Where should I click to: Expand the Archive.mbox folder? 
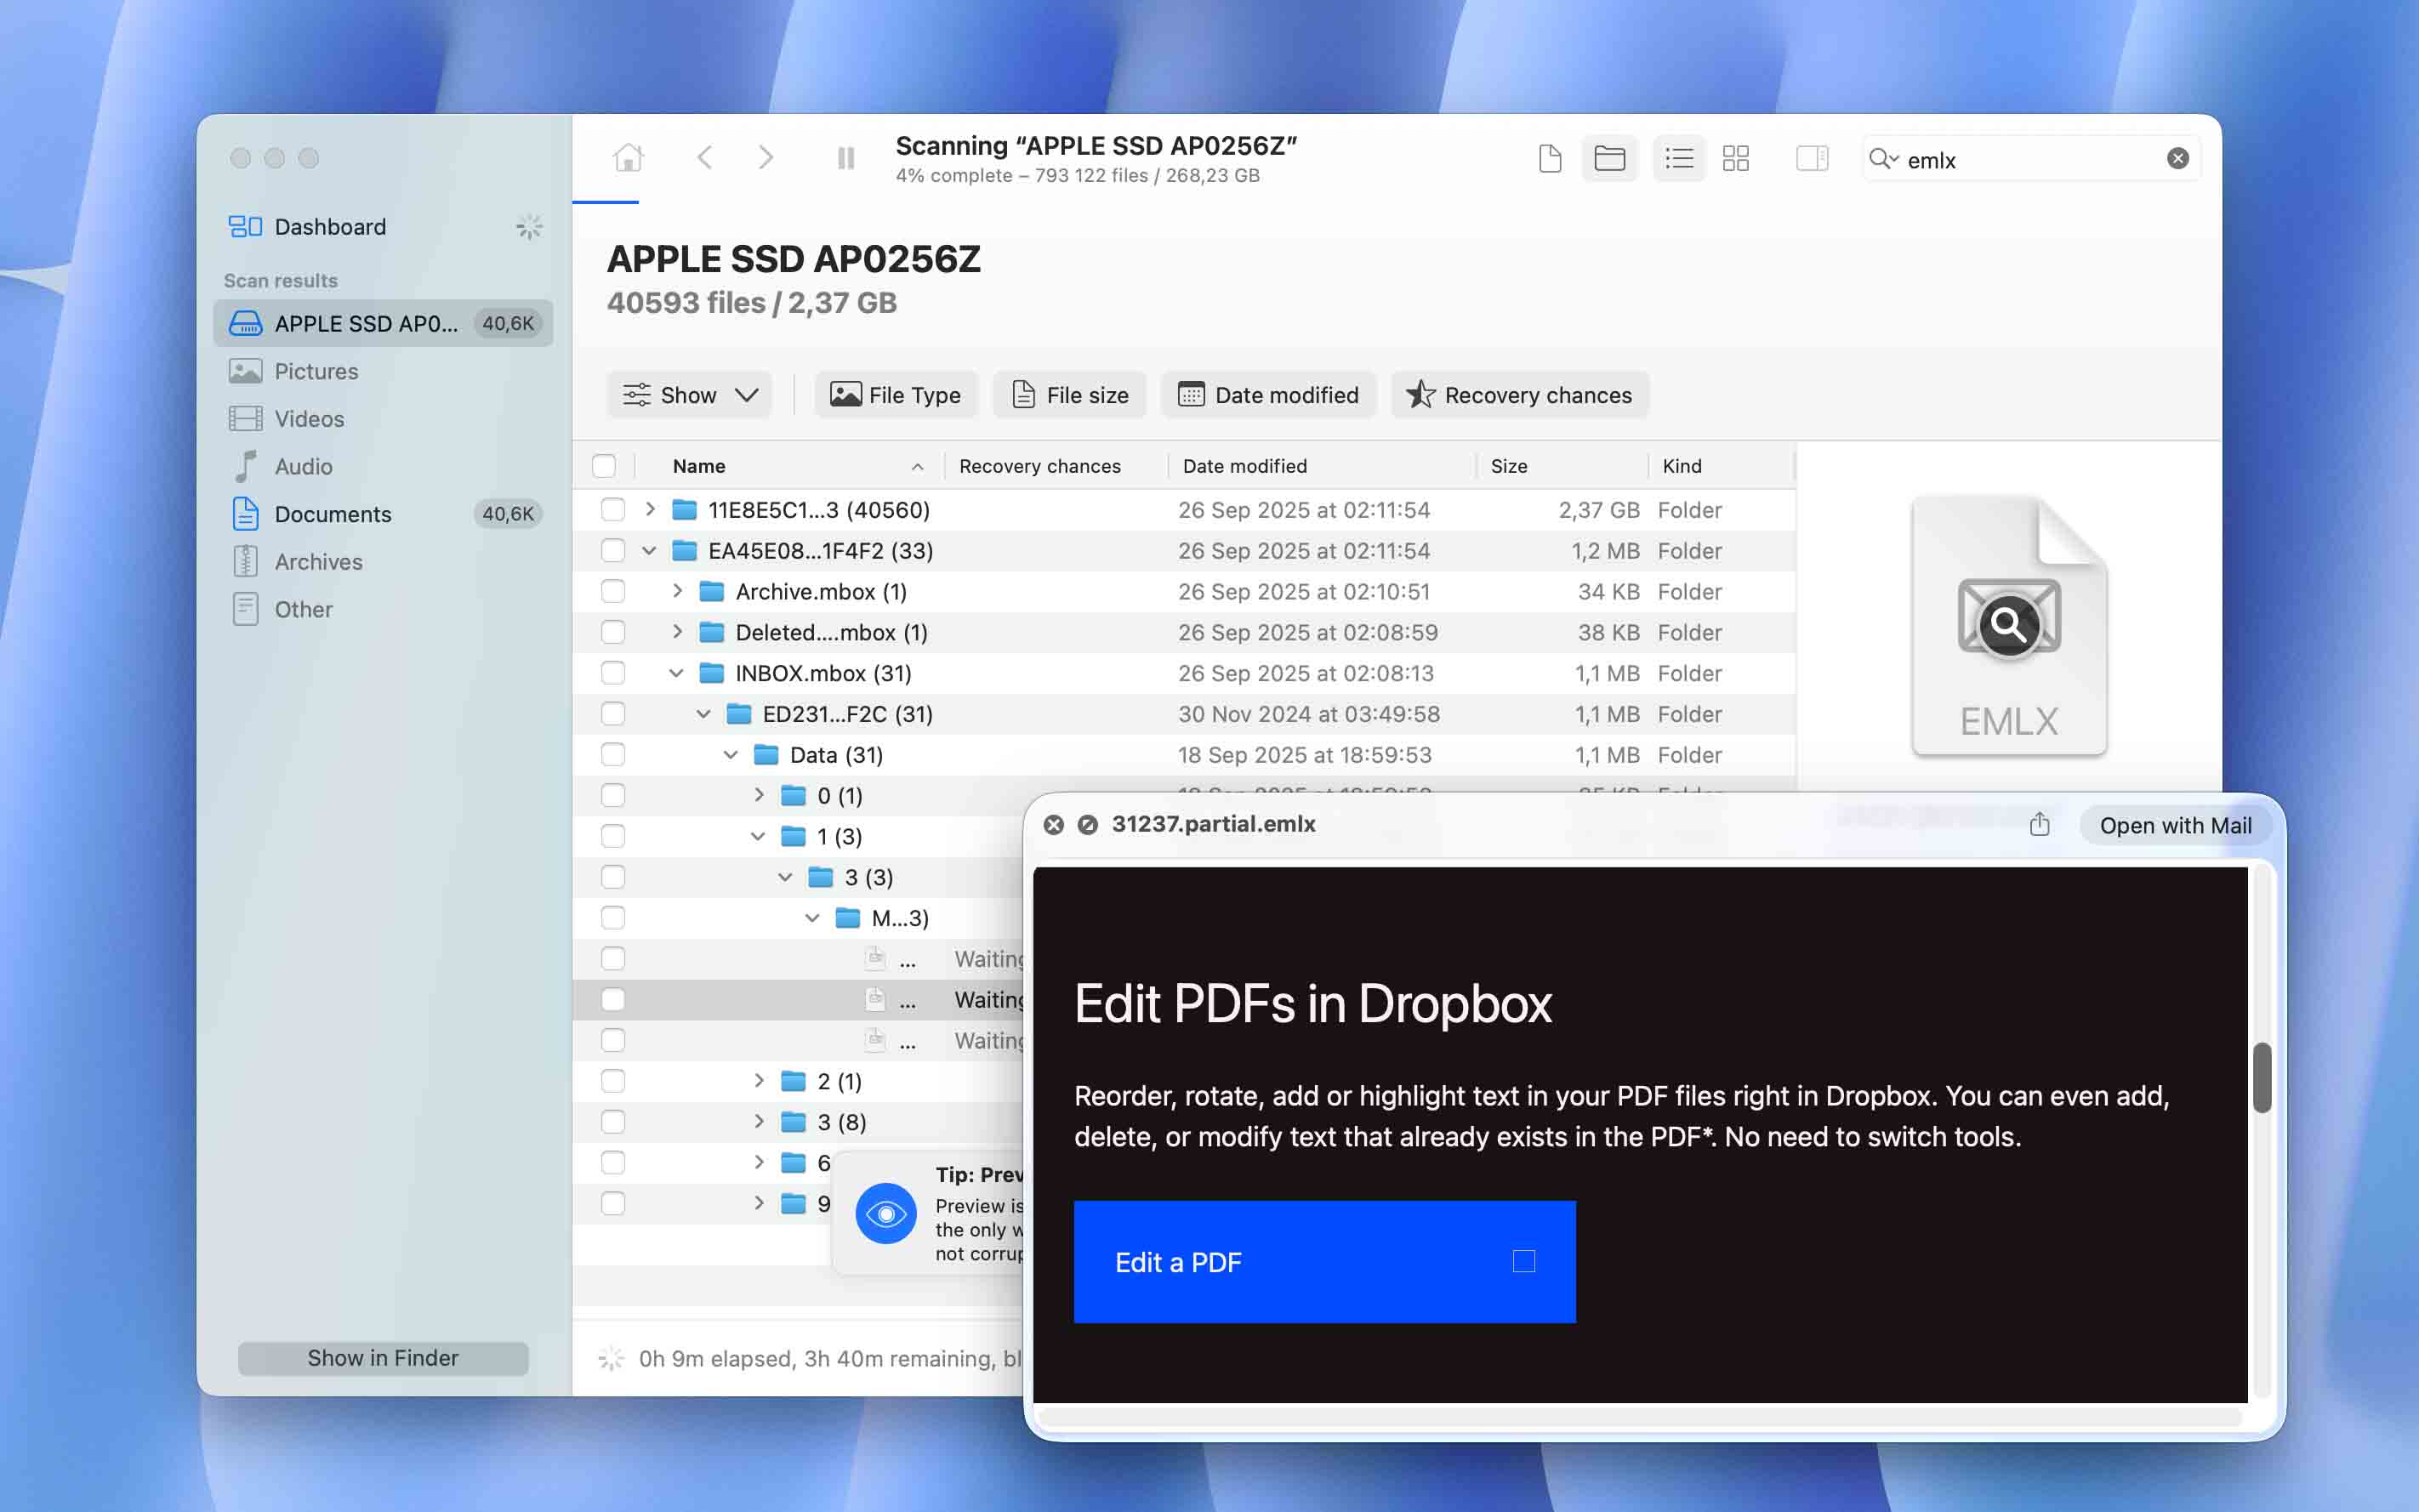(678, 591)
